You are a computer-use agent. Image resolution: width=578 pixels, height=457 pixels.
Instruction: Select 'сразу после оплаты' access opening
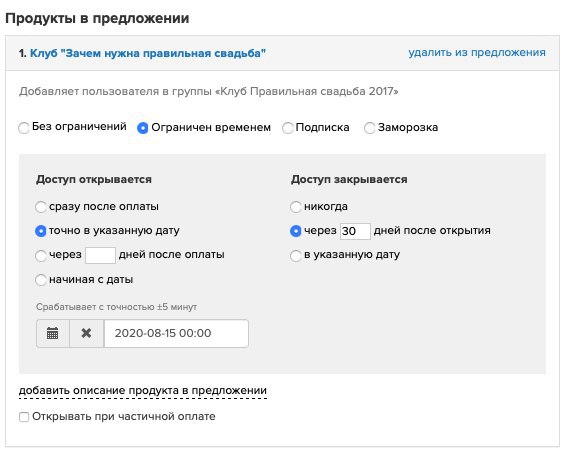(x=41, y=207)
